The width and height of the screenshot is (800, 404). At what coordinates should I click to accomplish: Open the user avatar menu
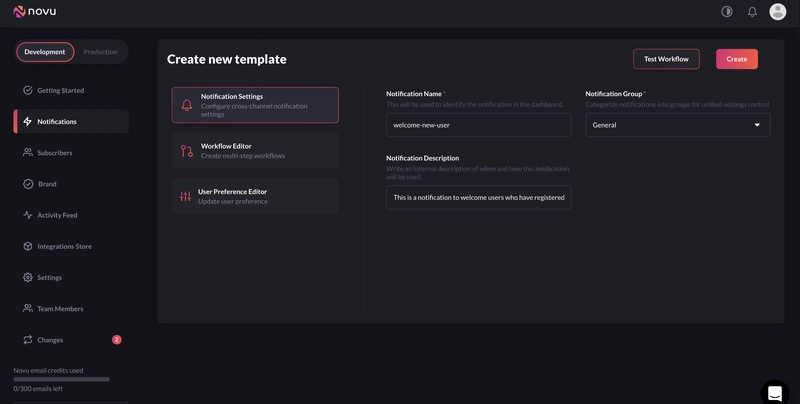777,12
